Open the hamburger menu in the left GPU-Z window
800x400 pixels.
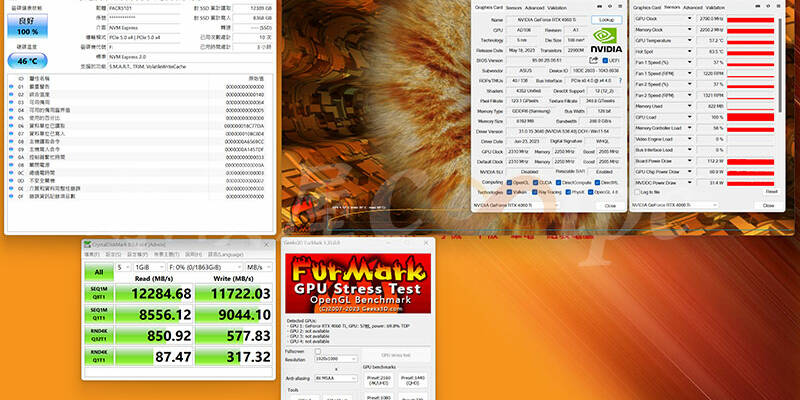[620, 7]
